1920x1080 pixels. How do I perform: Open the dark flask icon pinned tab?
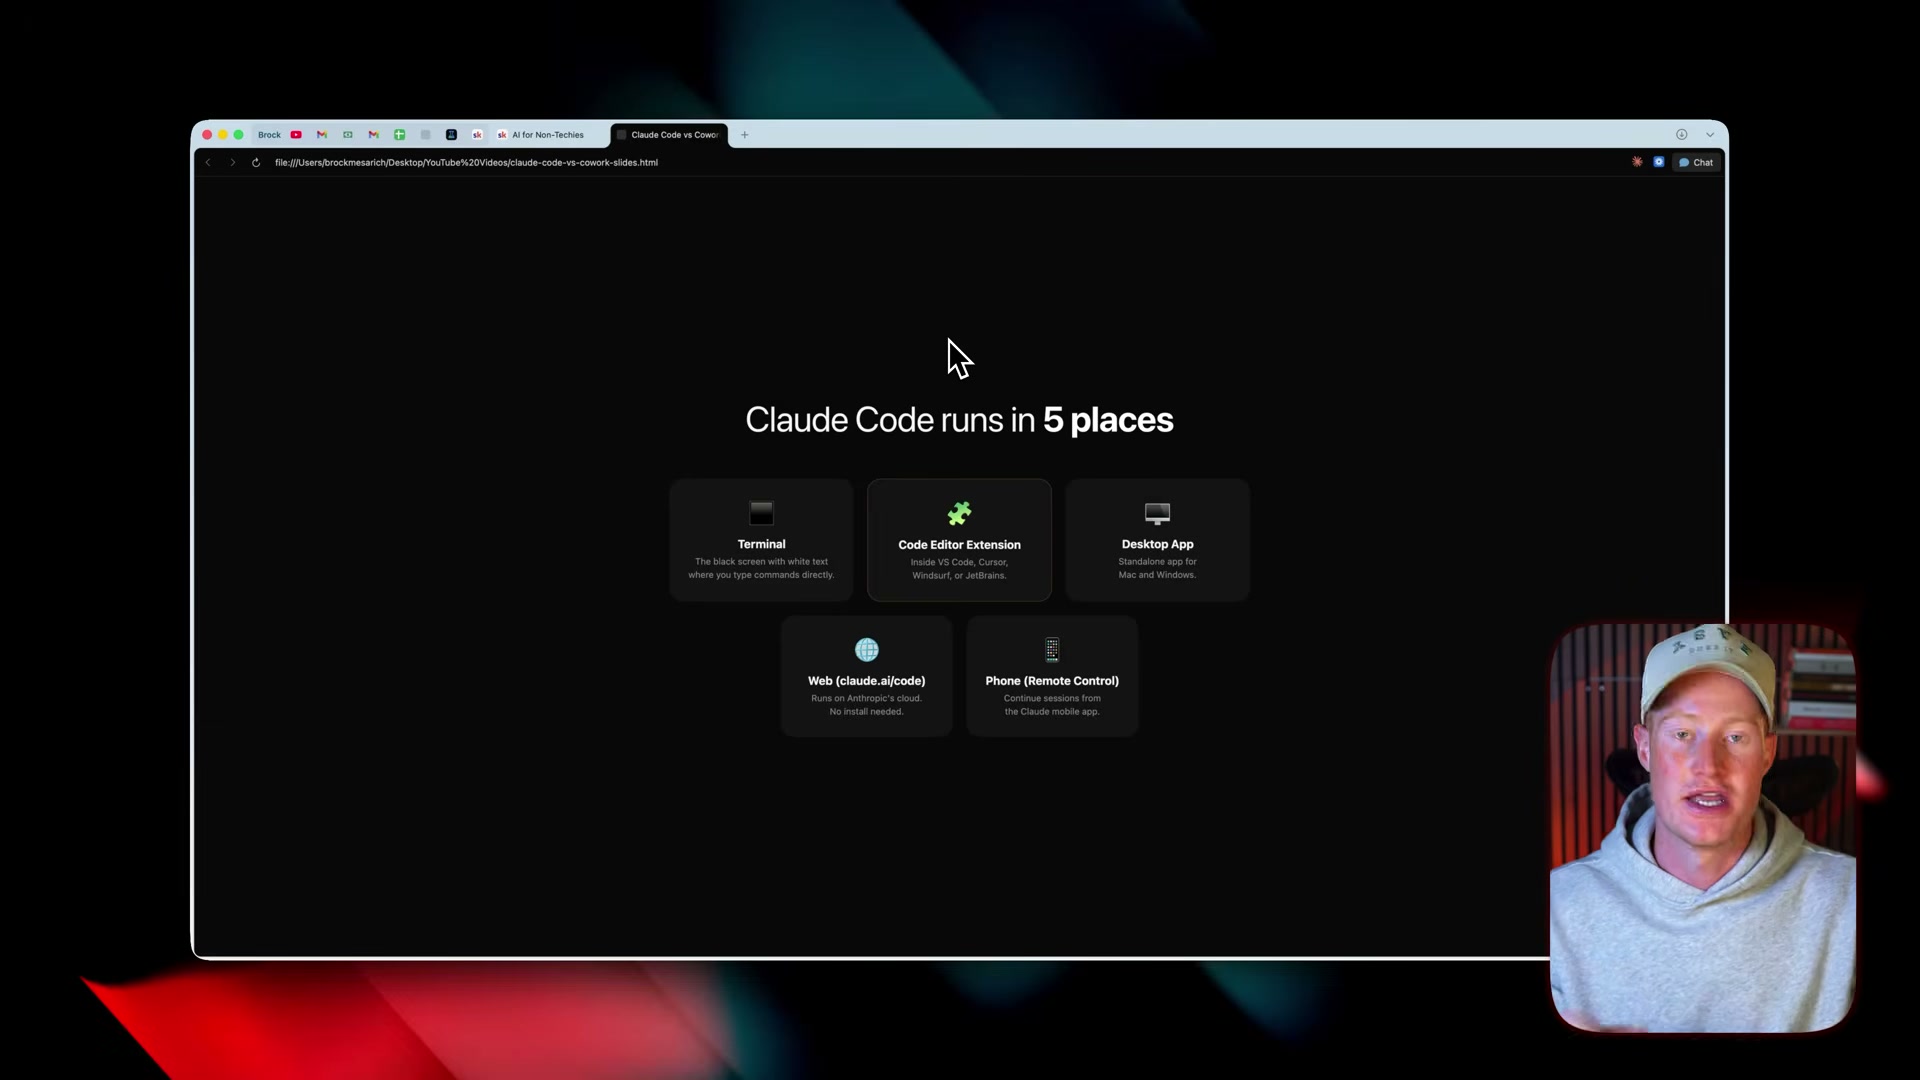[x=452, y=135]
